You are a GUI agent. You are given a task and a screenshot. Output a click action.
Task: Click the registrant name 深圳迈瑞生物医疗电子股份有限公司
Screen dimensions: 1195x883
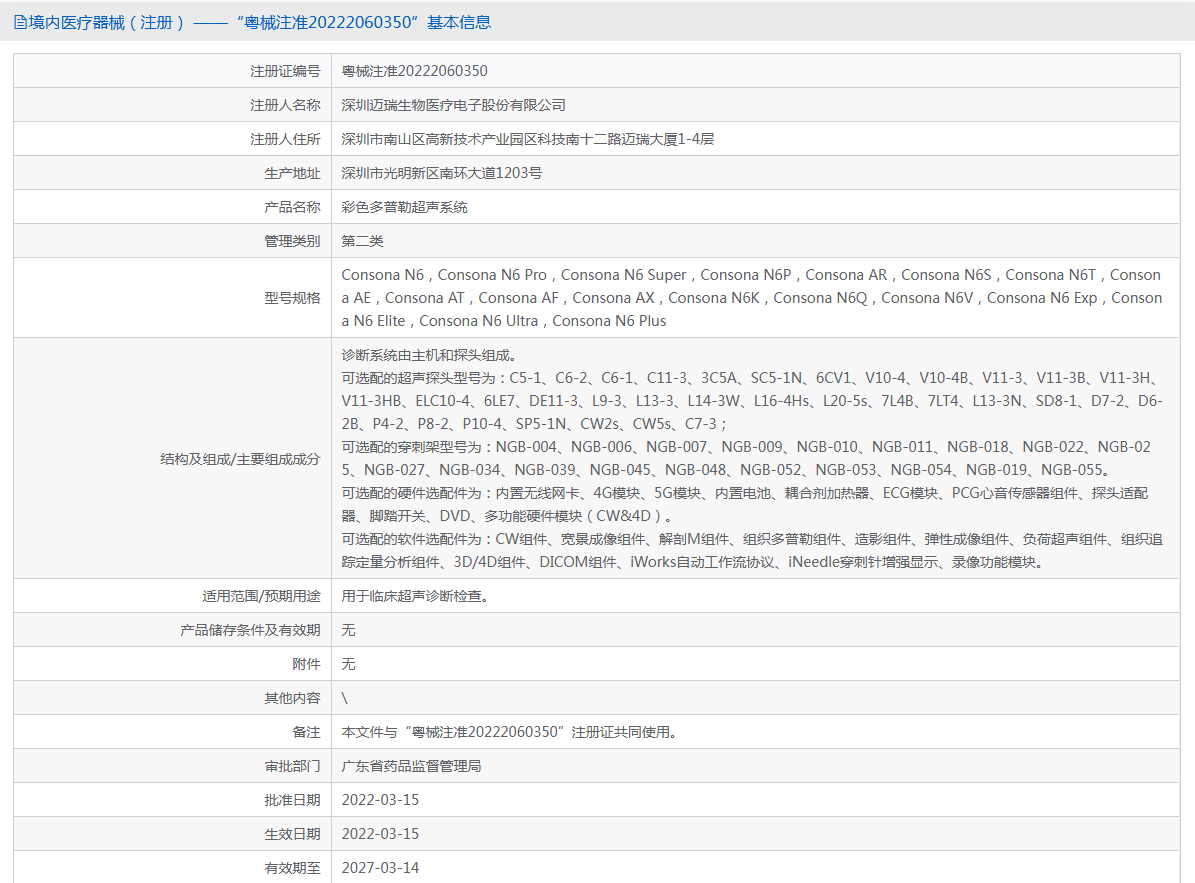coord(453,105)
